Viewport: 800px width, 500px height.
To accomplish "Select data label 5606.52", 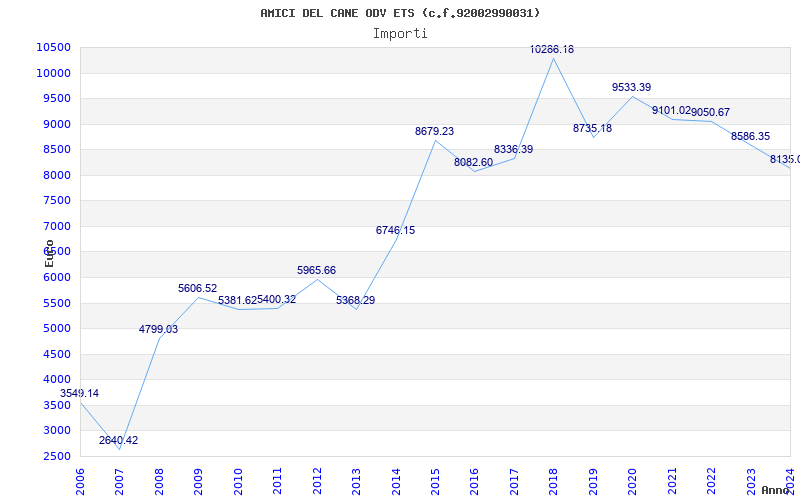I will coord(197,288).
